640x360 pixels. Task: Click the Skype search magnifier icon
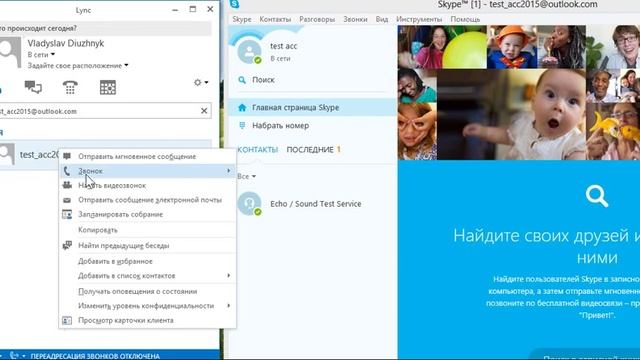(x=242, y=80)
